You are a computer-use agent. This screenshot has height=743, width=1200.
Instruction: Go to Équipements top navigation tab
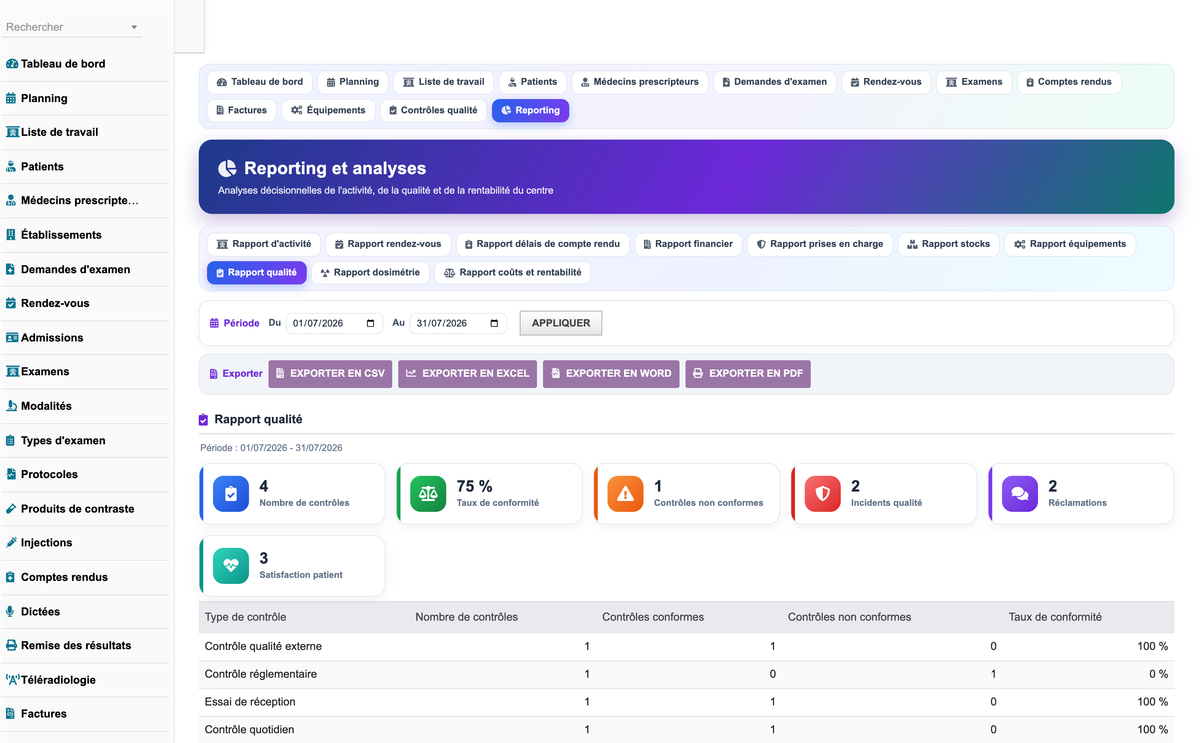[329, 110]
